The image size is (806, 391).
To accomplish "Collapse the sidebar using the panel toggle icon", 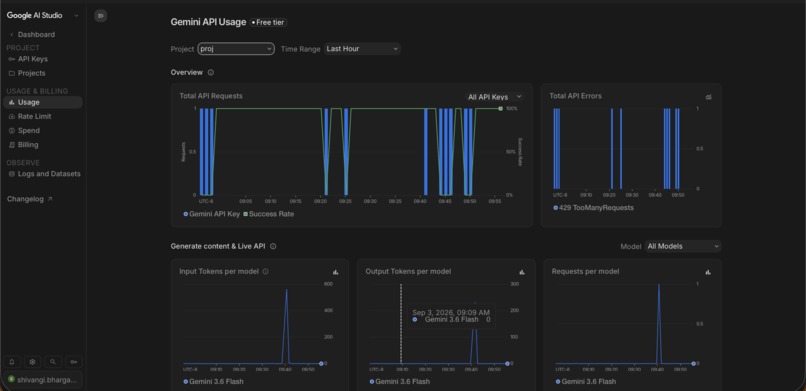I will click(x=100, y=16).
